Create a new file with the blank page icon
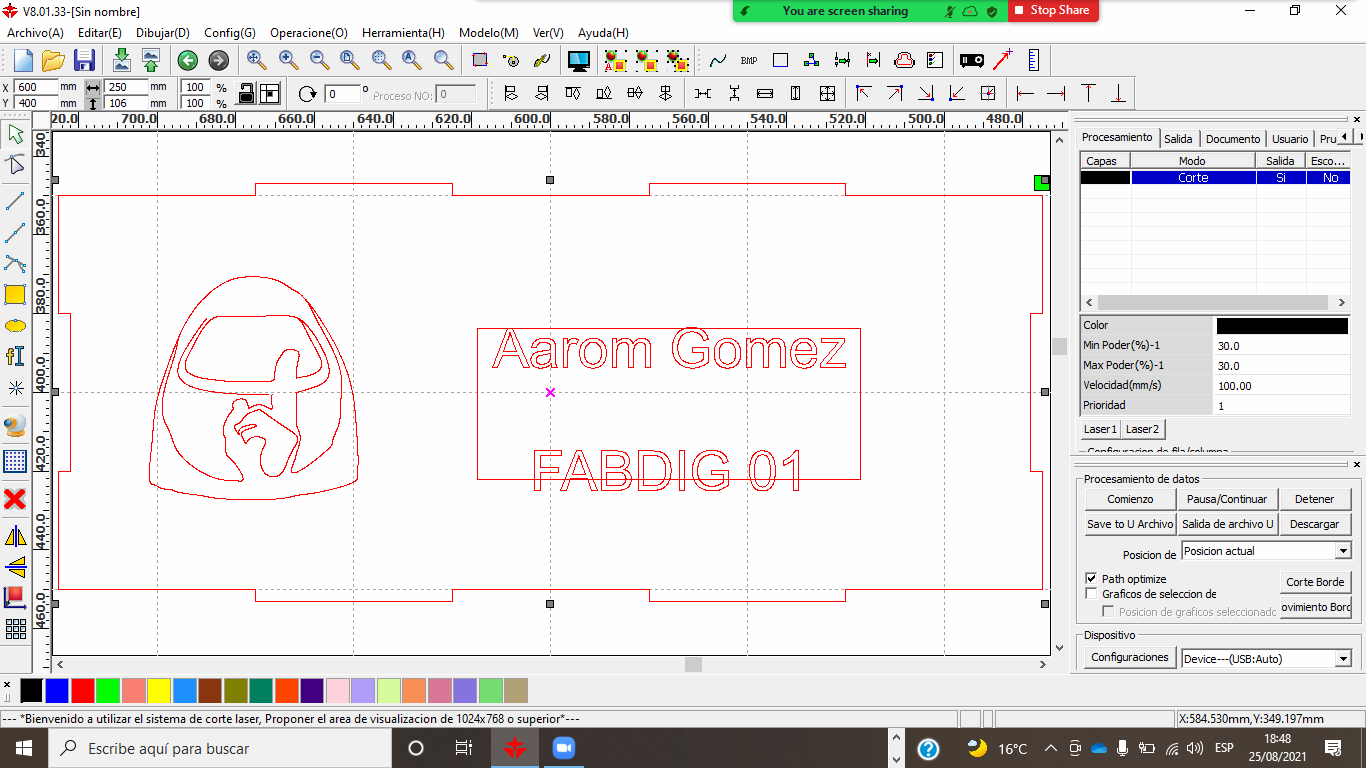The height and width of the screenshot is (768, 1366). pos(23,60)
